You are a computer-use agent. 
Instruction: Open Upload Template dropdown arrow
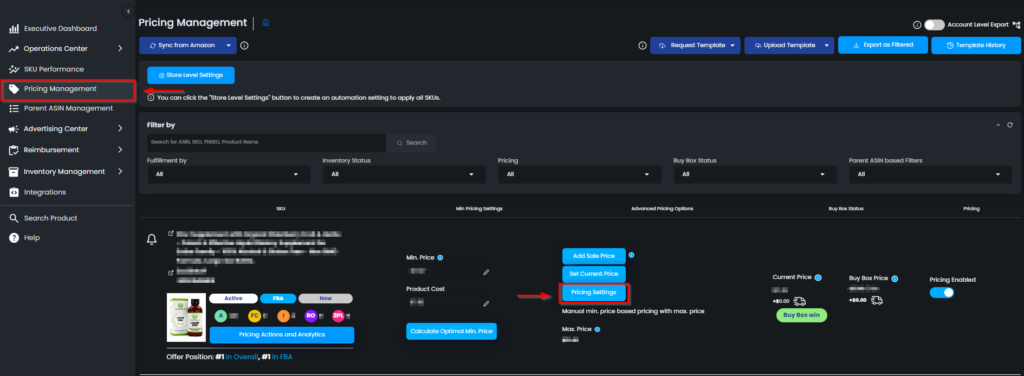(827, 46)
